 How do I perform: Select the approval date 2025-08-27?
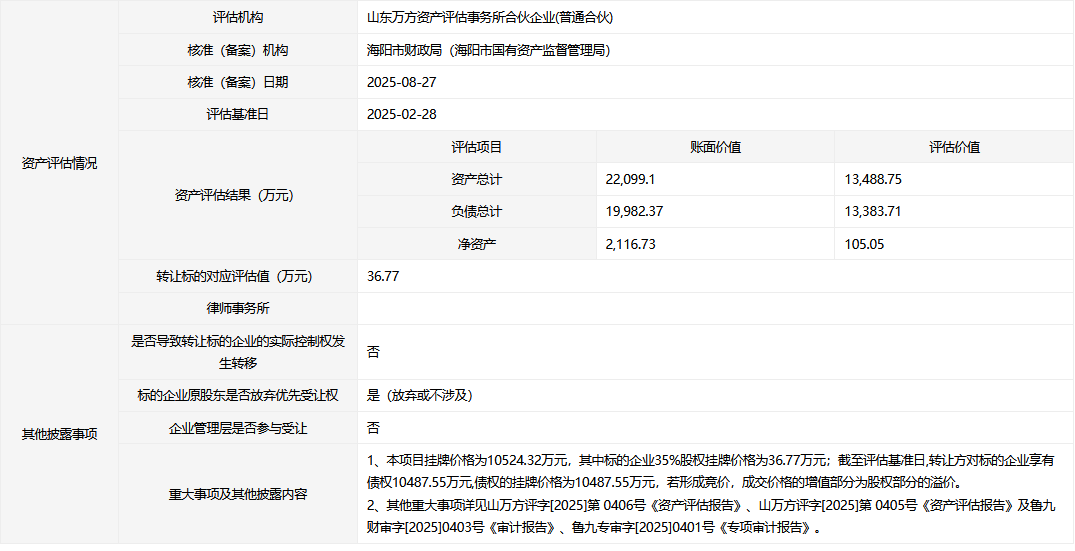[x=402, y=82]
